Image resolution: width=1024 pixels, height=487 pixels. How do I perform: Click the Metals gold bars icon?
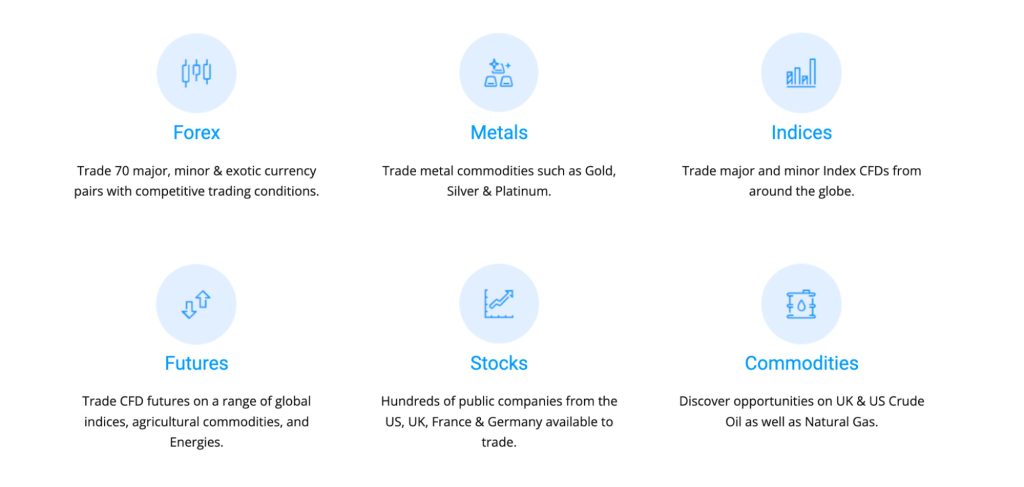[499, 73]
